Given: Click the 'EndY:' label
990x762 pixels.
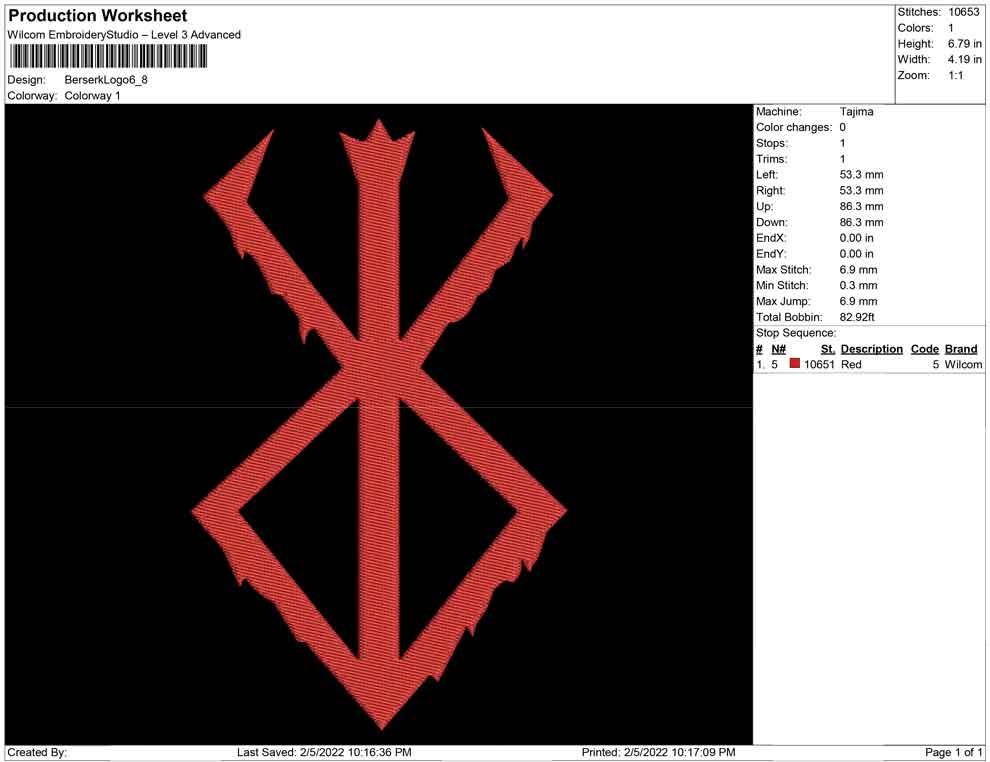Looking at the screenshot, I should [x=771, y=254].
